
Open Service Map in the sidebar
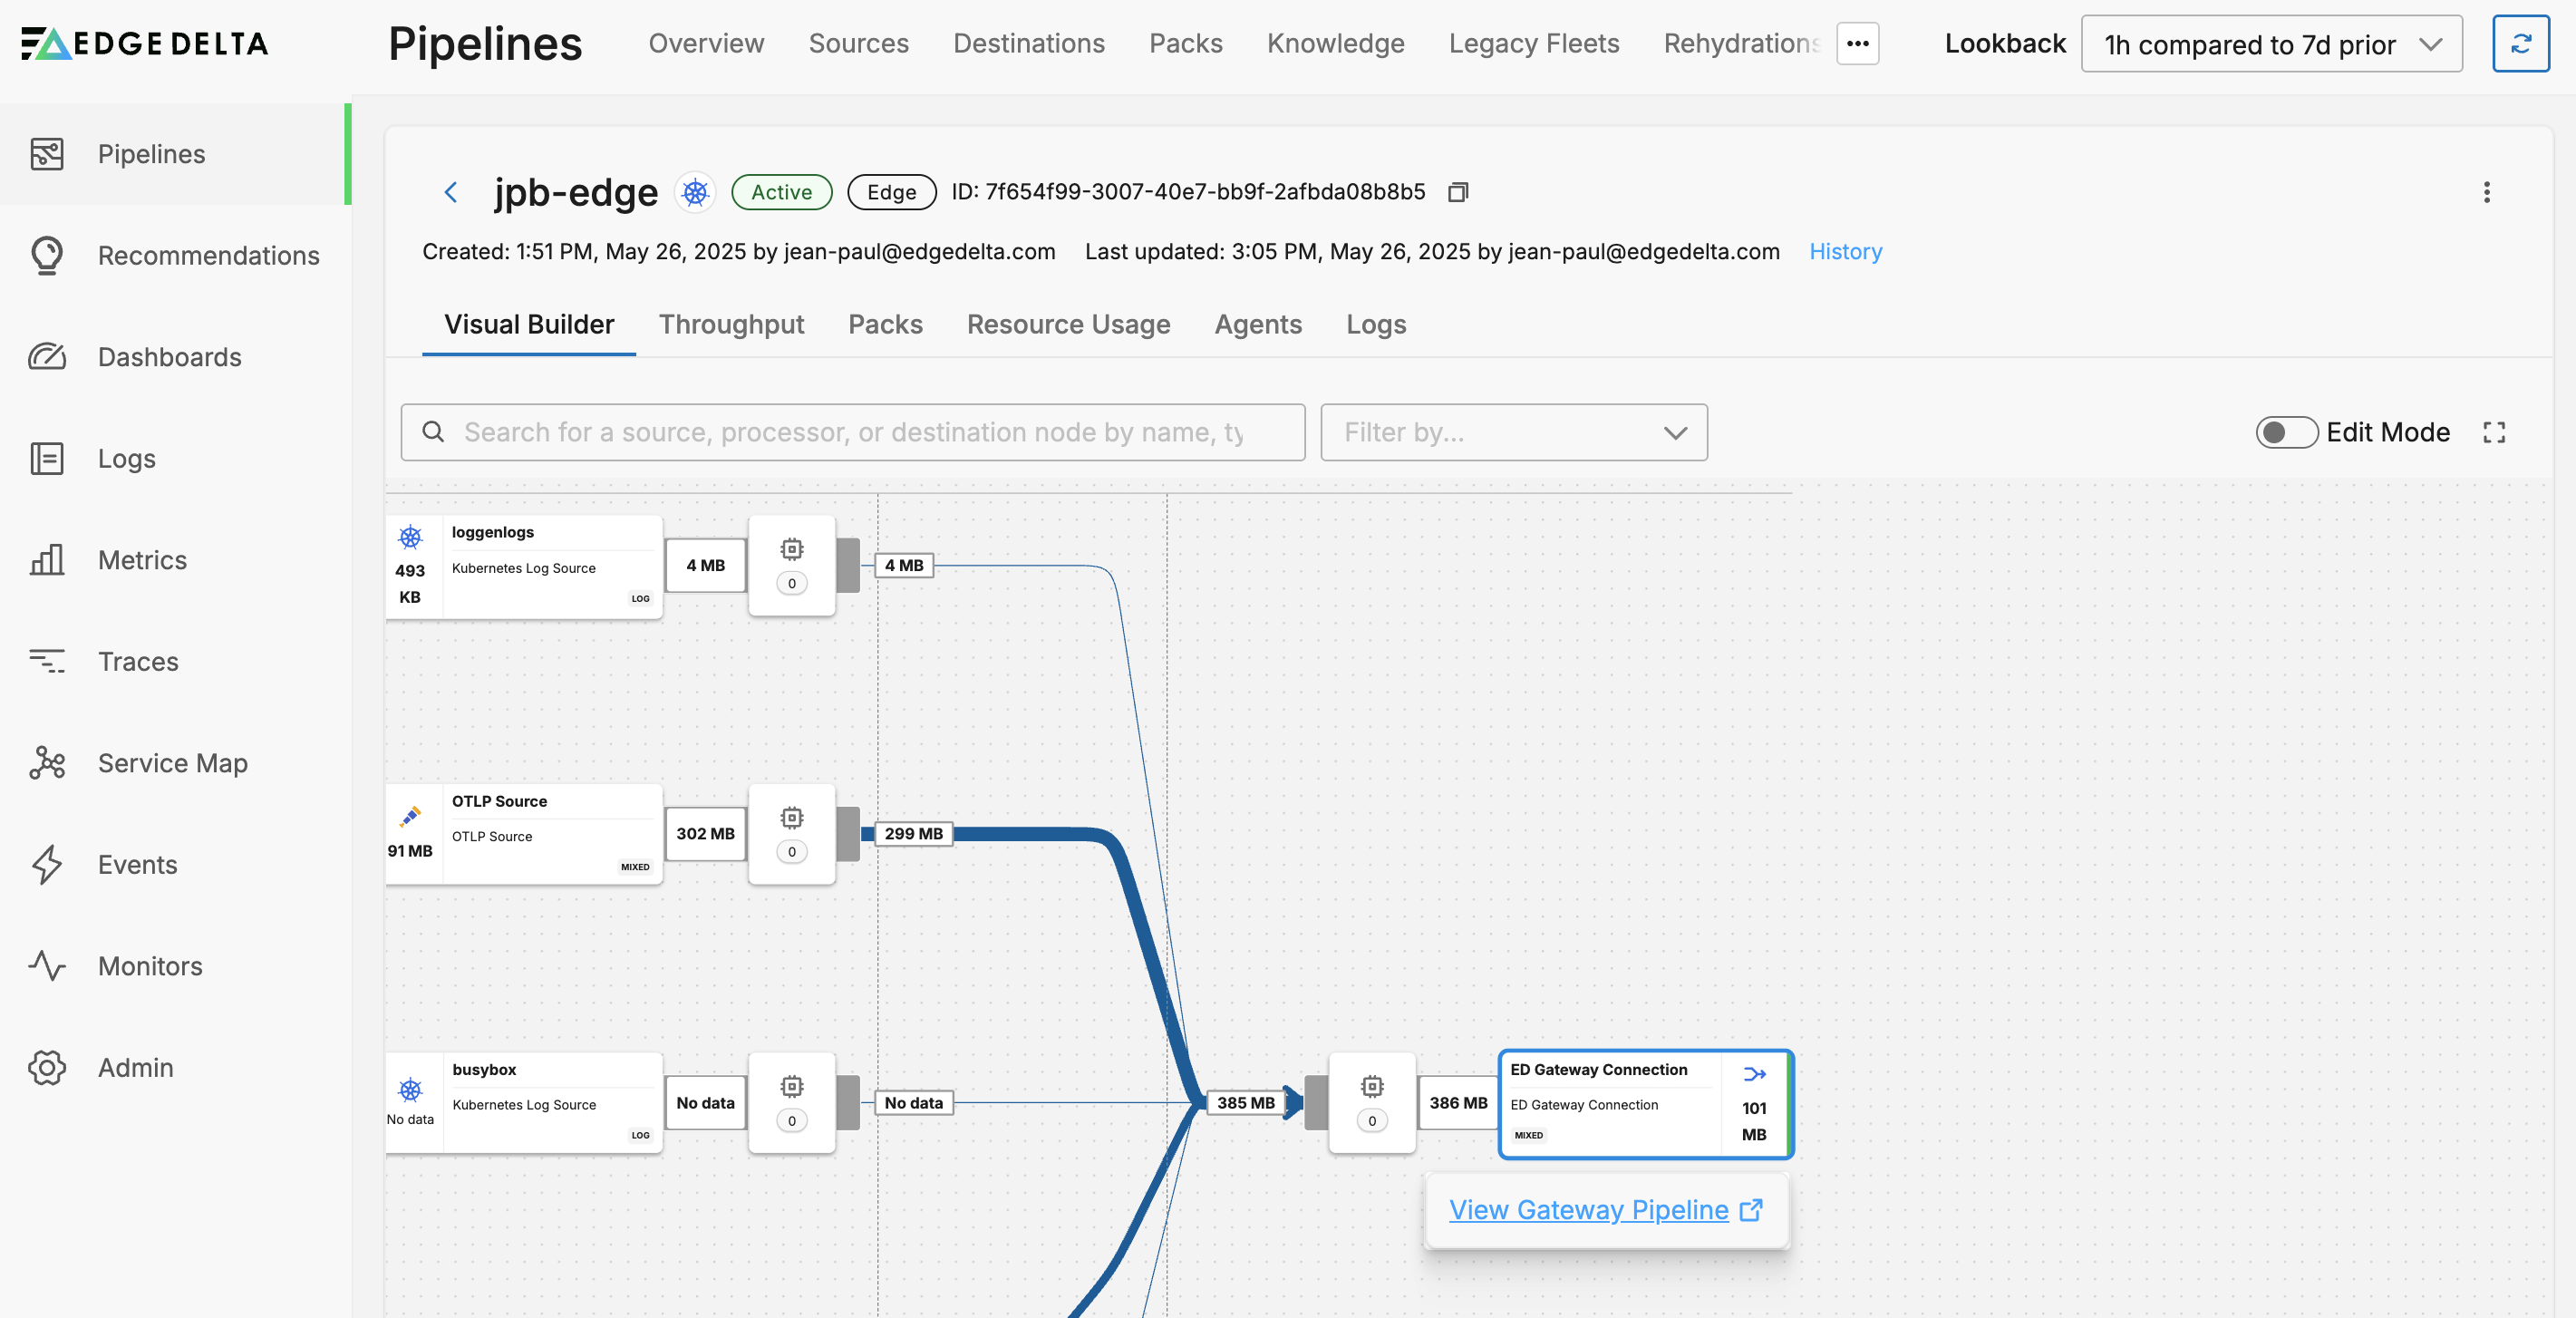click(x=174, y=763)
